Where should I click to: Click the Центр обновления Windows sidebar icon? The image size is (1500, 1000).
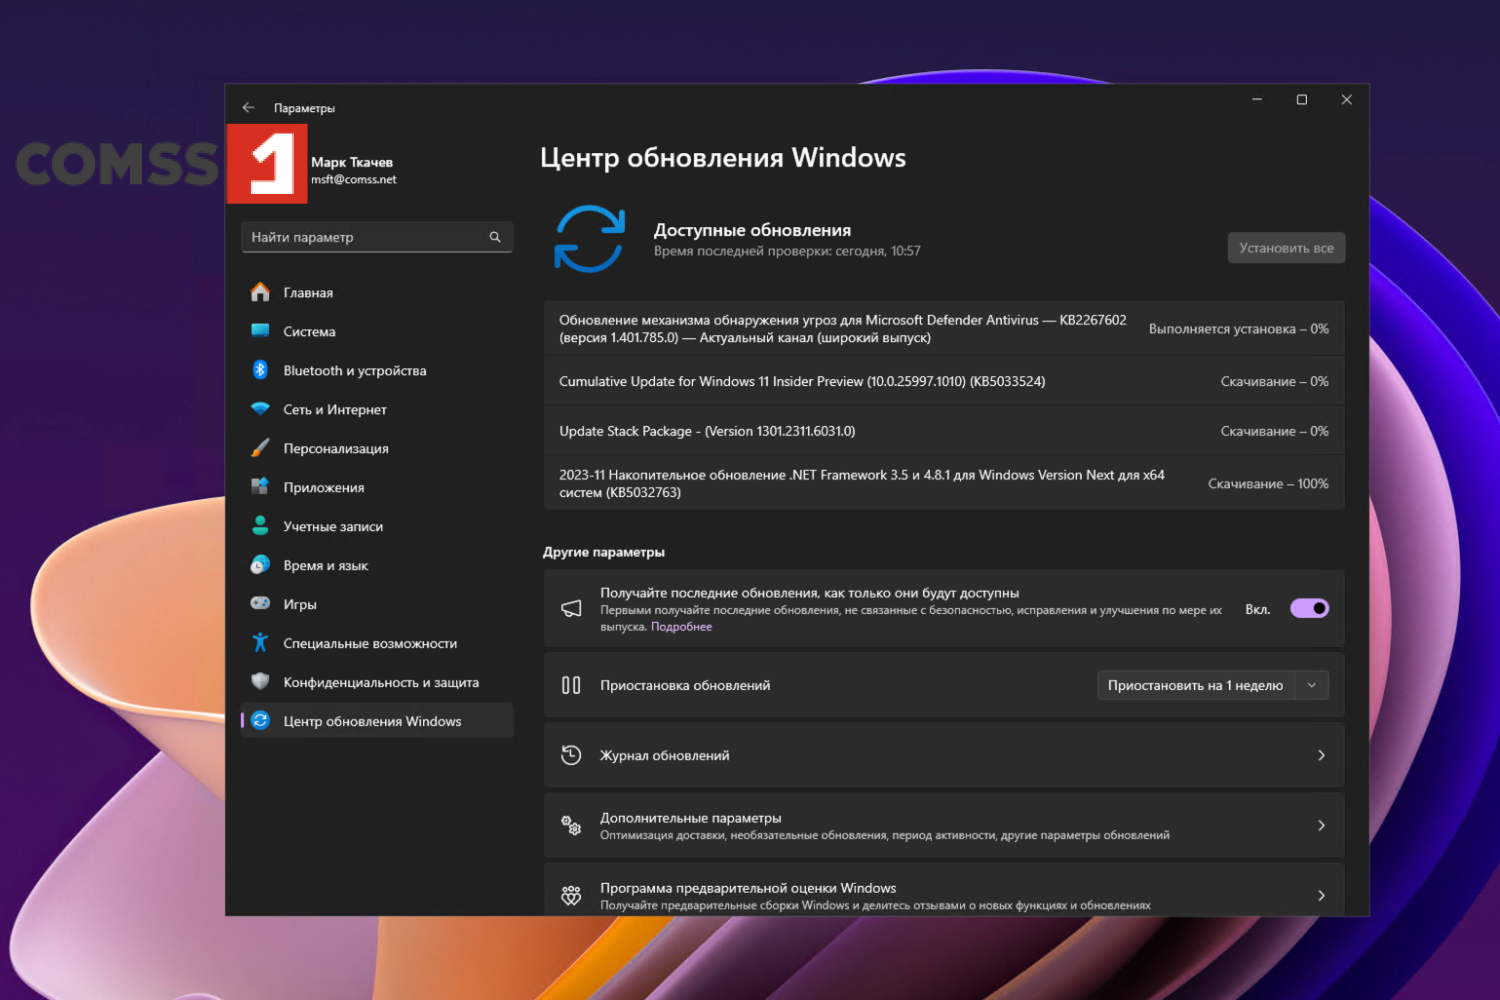point(260,721)
